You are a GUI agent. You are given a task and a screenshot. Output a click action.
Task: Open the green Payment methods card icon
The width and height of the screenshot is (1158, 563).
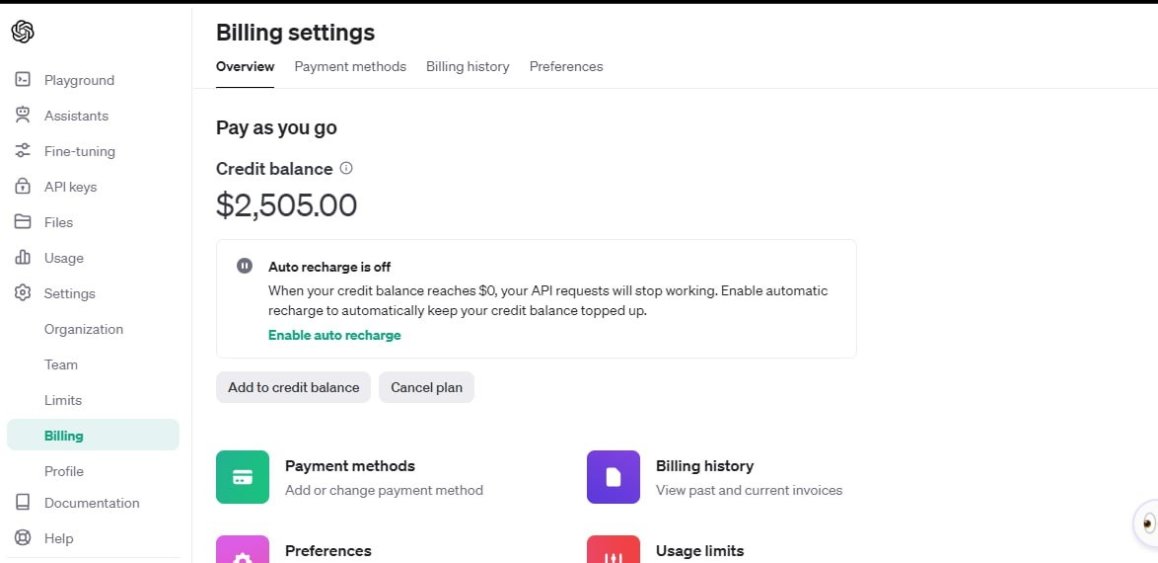pyautogui.click(x=242, y=477)
